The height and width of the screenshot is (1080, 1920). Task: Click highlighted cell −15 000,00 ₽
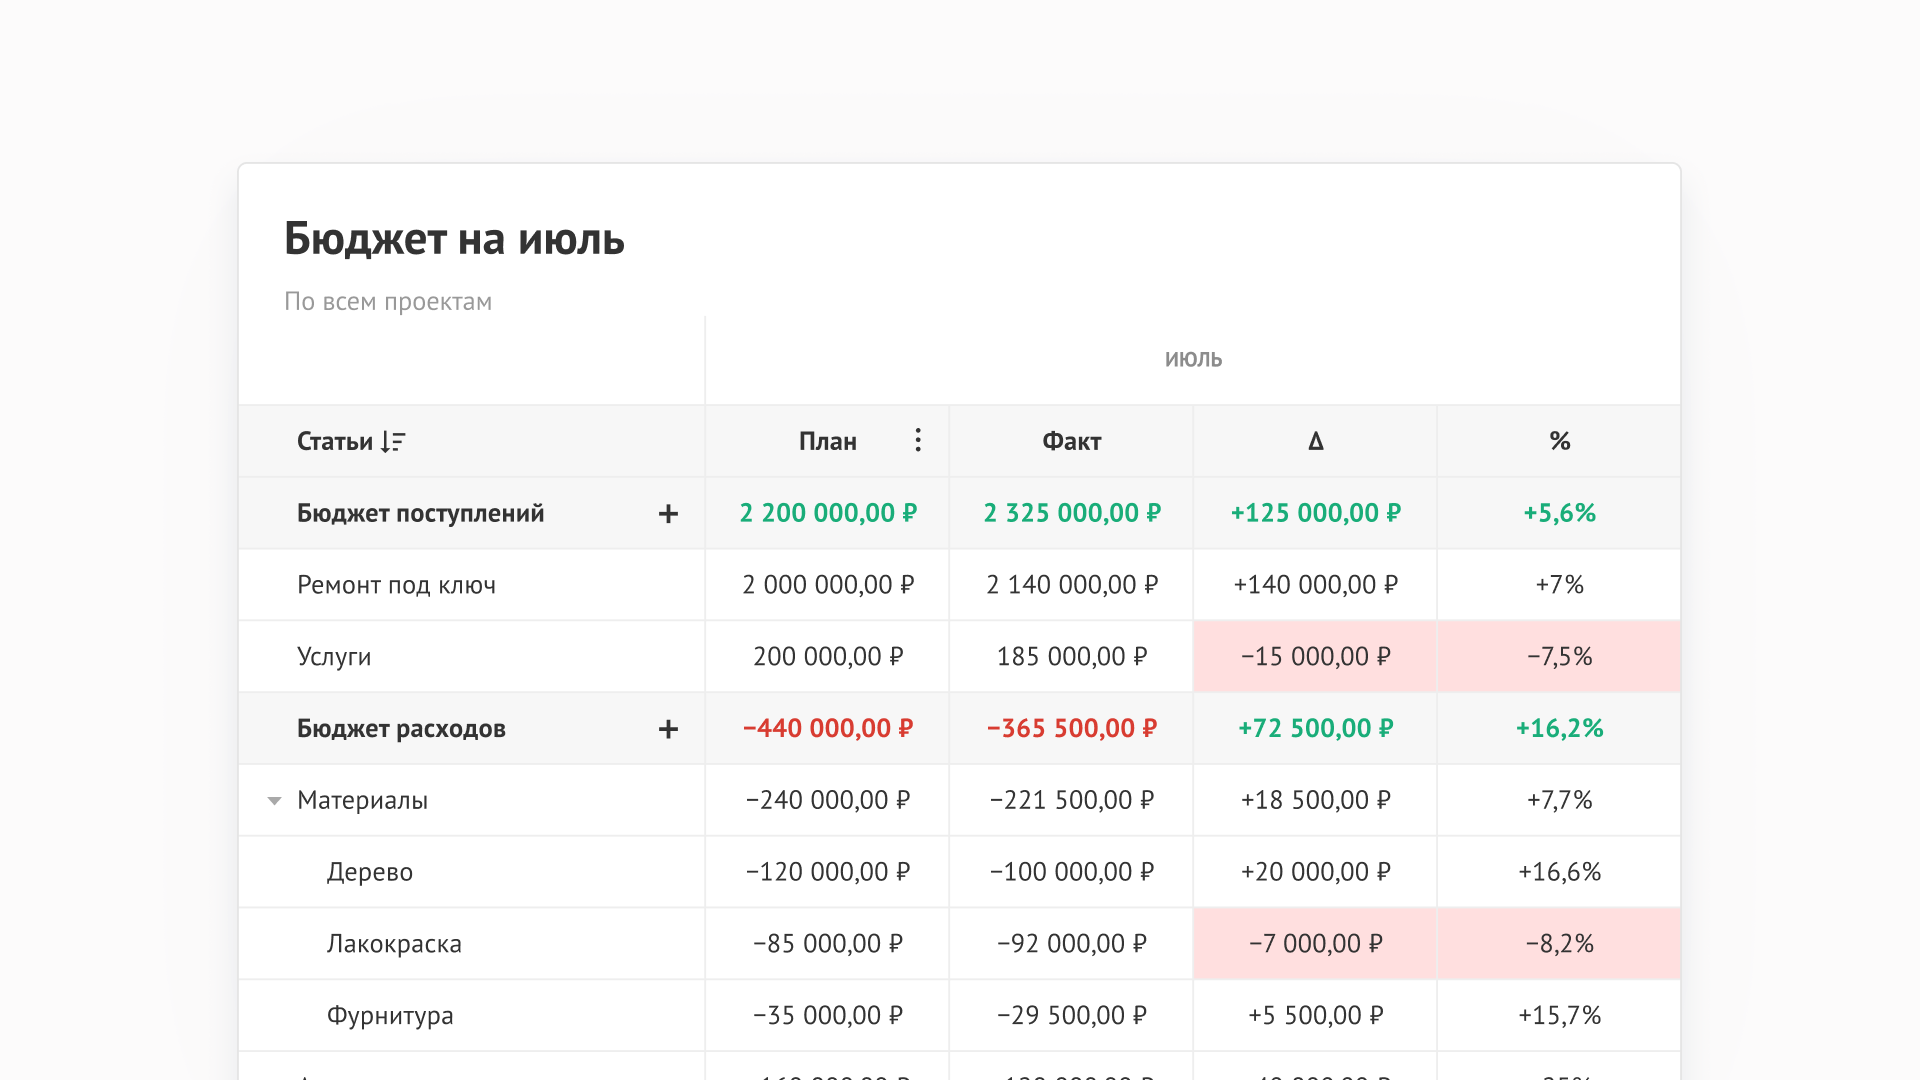click(1315, 656)
